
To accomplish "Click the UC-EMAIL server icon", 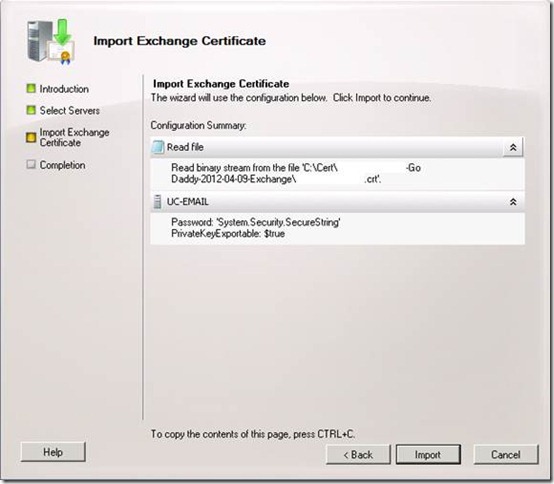I will [158, 202].
